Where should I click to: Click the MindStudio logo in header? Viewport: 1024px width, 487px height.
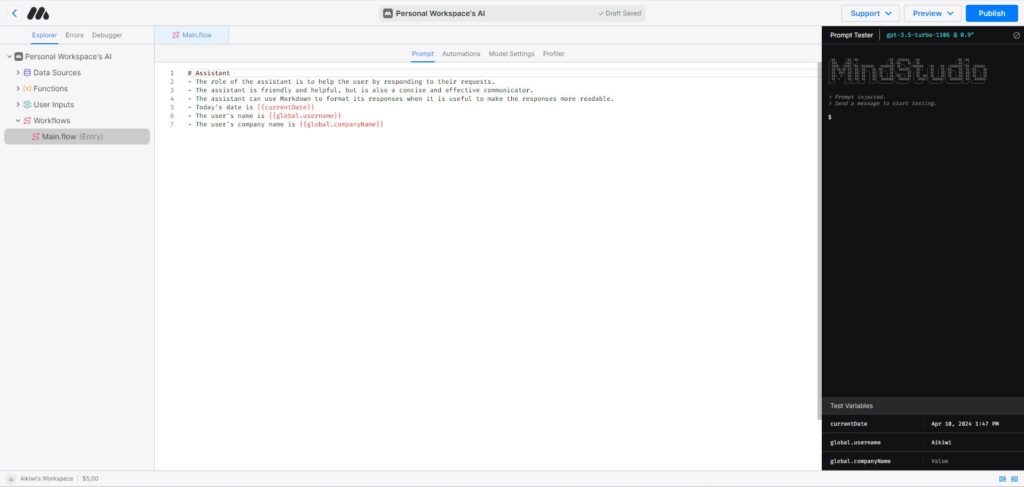point(38,13)
